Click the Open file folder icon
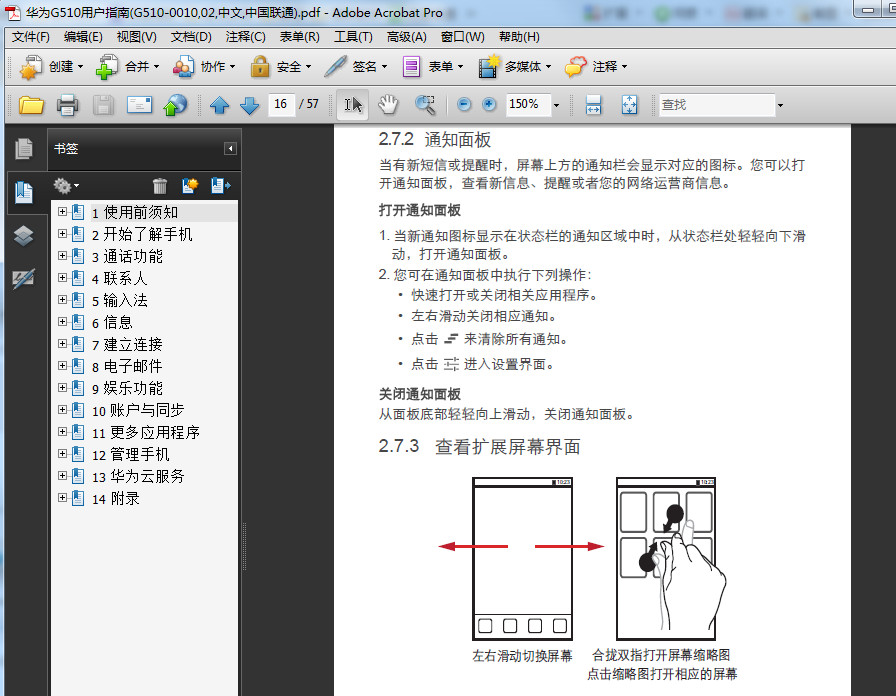The width and height of the screenshot is (896, 696). pyautogui.click(x=28, y=104)
